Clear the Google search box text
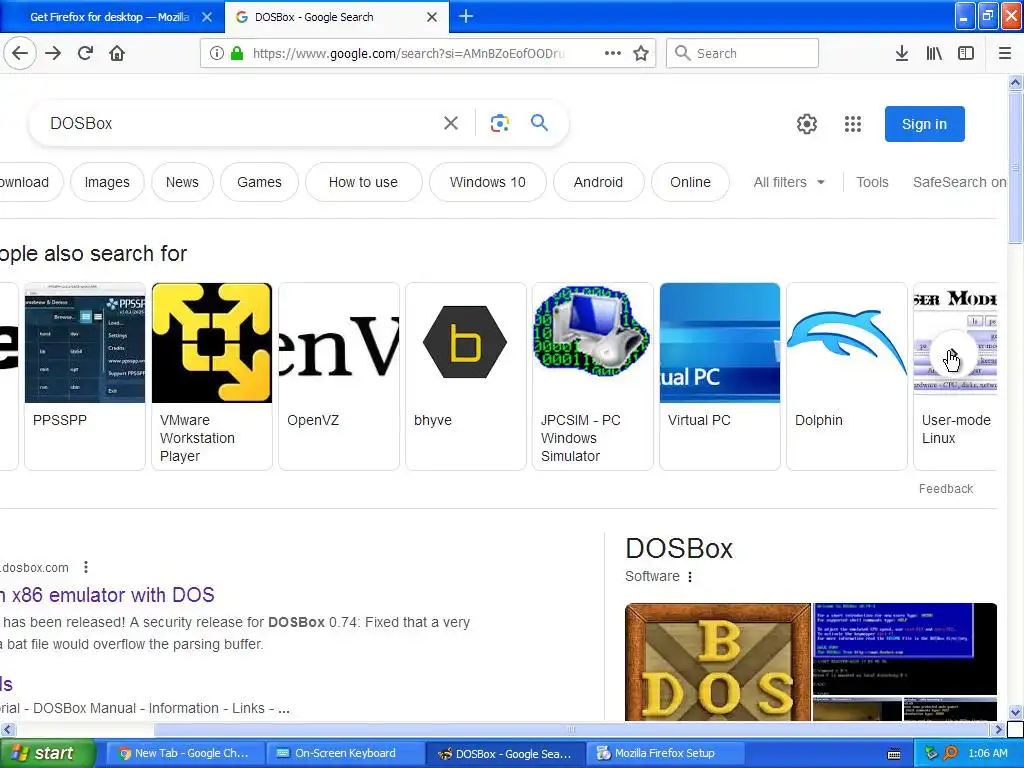 coord(451,123)
